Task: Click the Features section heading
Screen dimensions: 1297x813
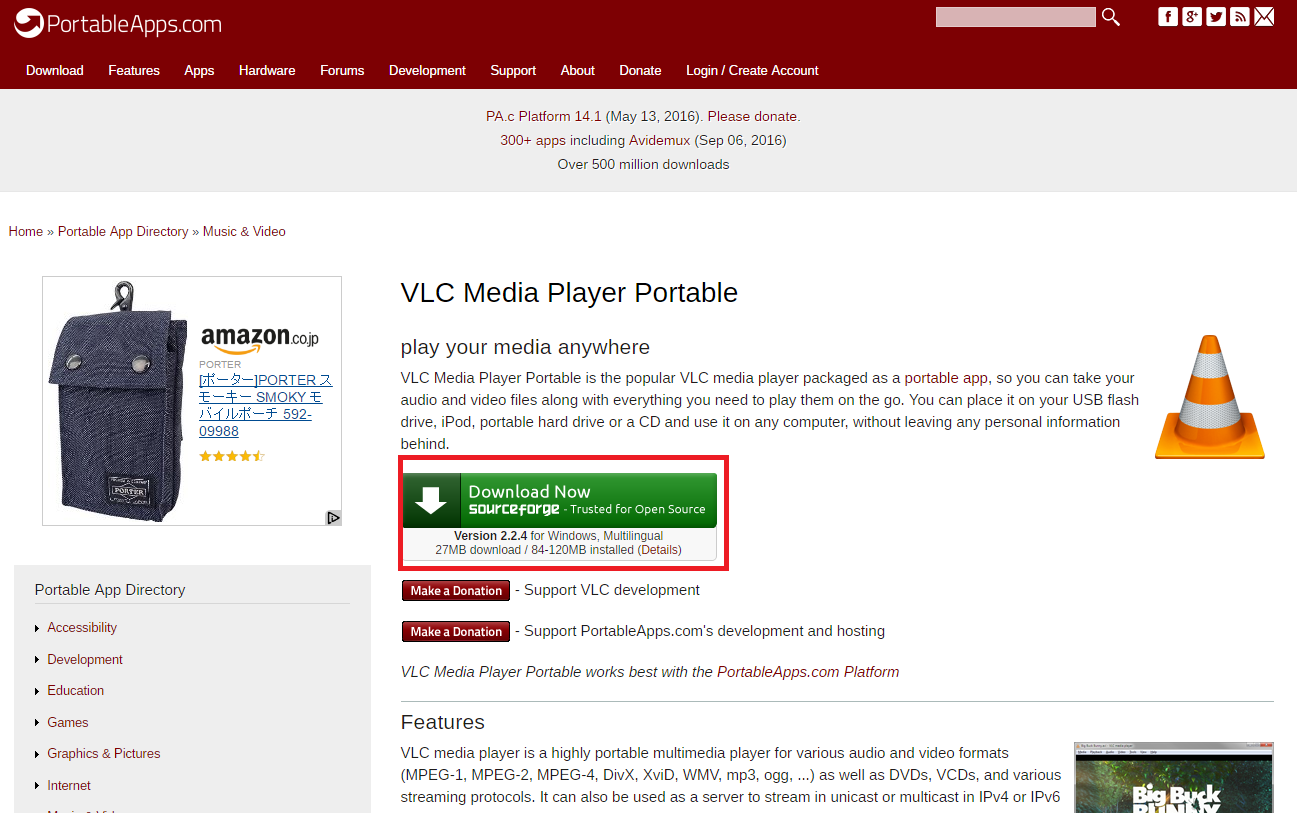Action: click(x=442, y=722)
